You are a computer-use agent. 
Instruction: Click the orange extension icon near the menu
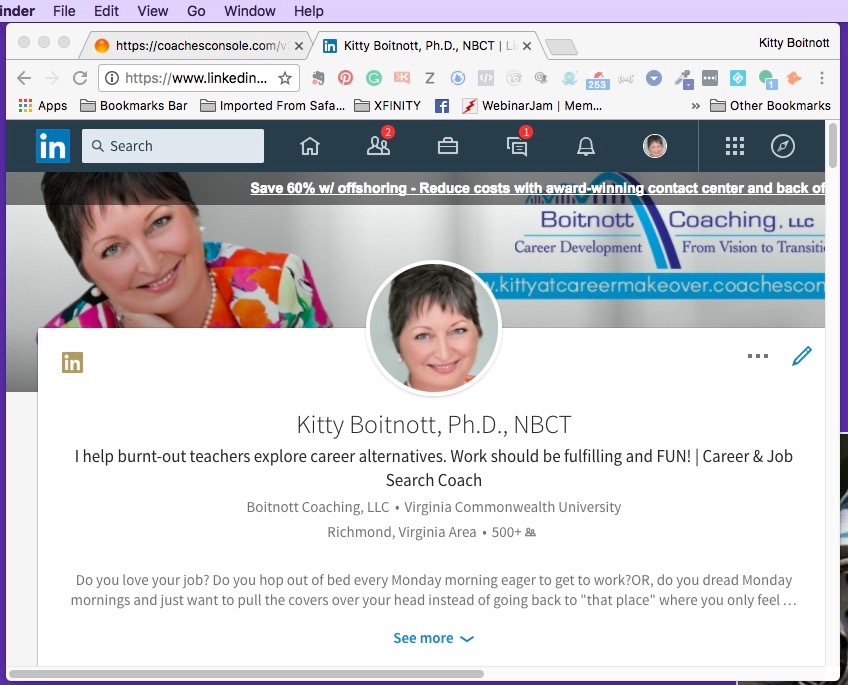tap(793, 78)
